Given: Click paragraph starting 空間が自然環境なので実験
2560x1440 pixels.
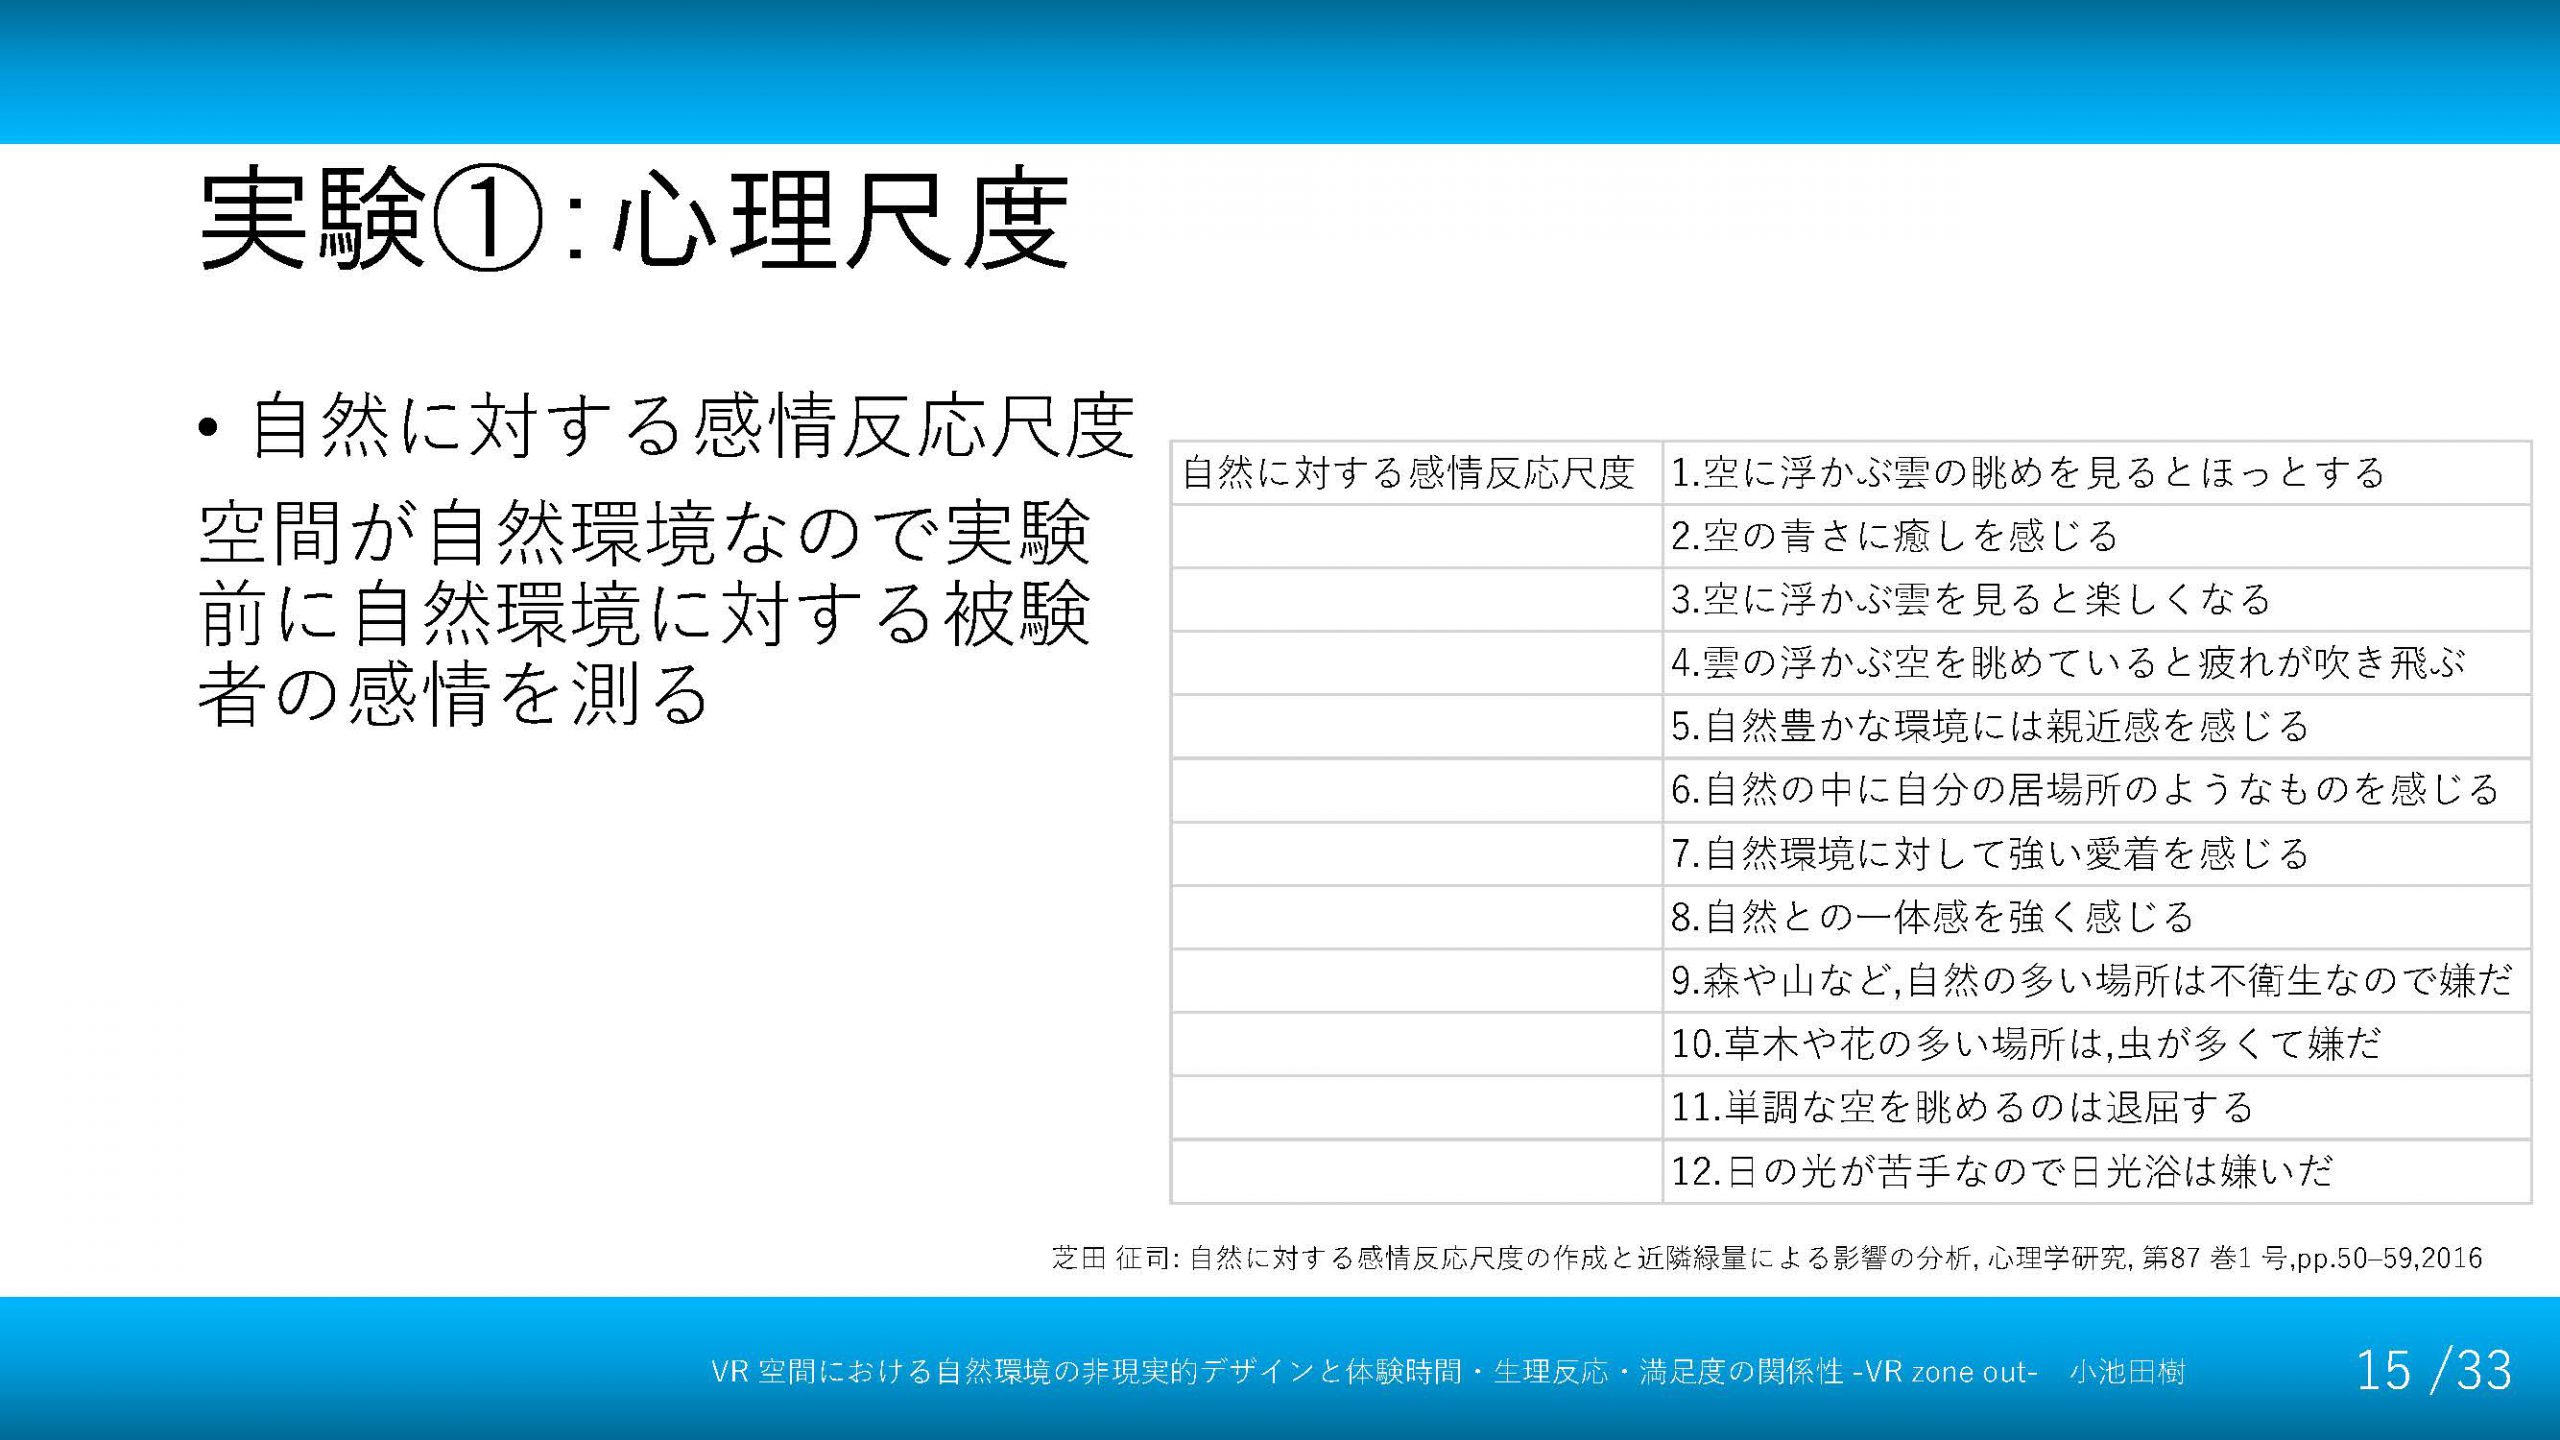Looking at the screenshot, I should tap(644, 611).
